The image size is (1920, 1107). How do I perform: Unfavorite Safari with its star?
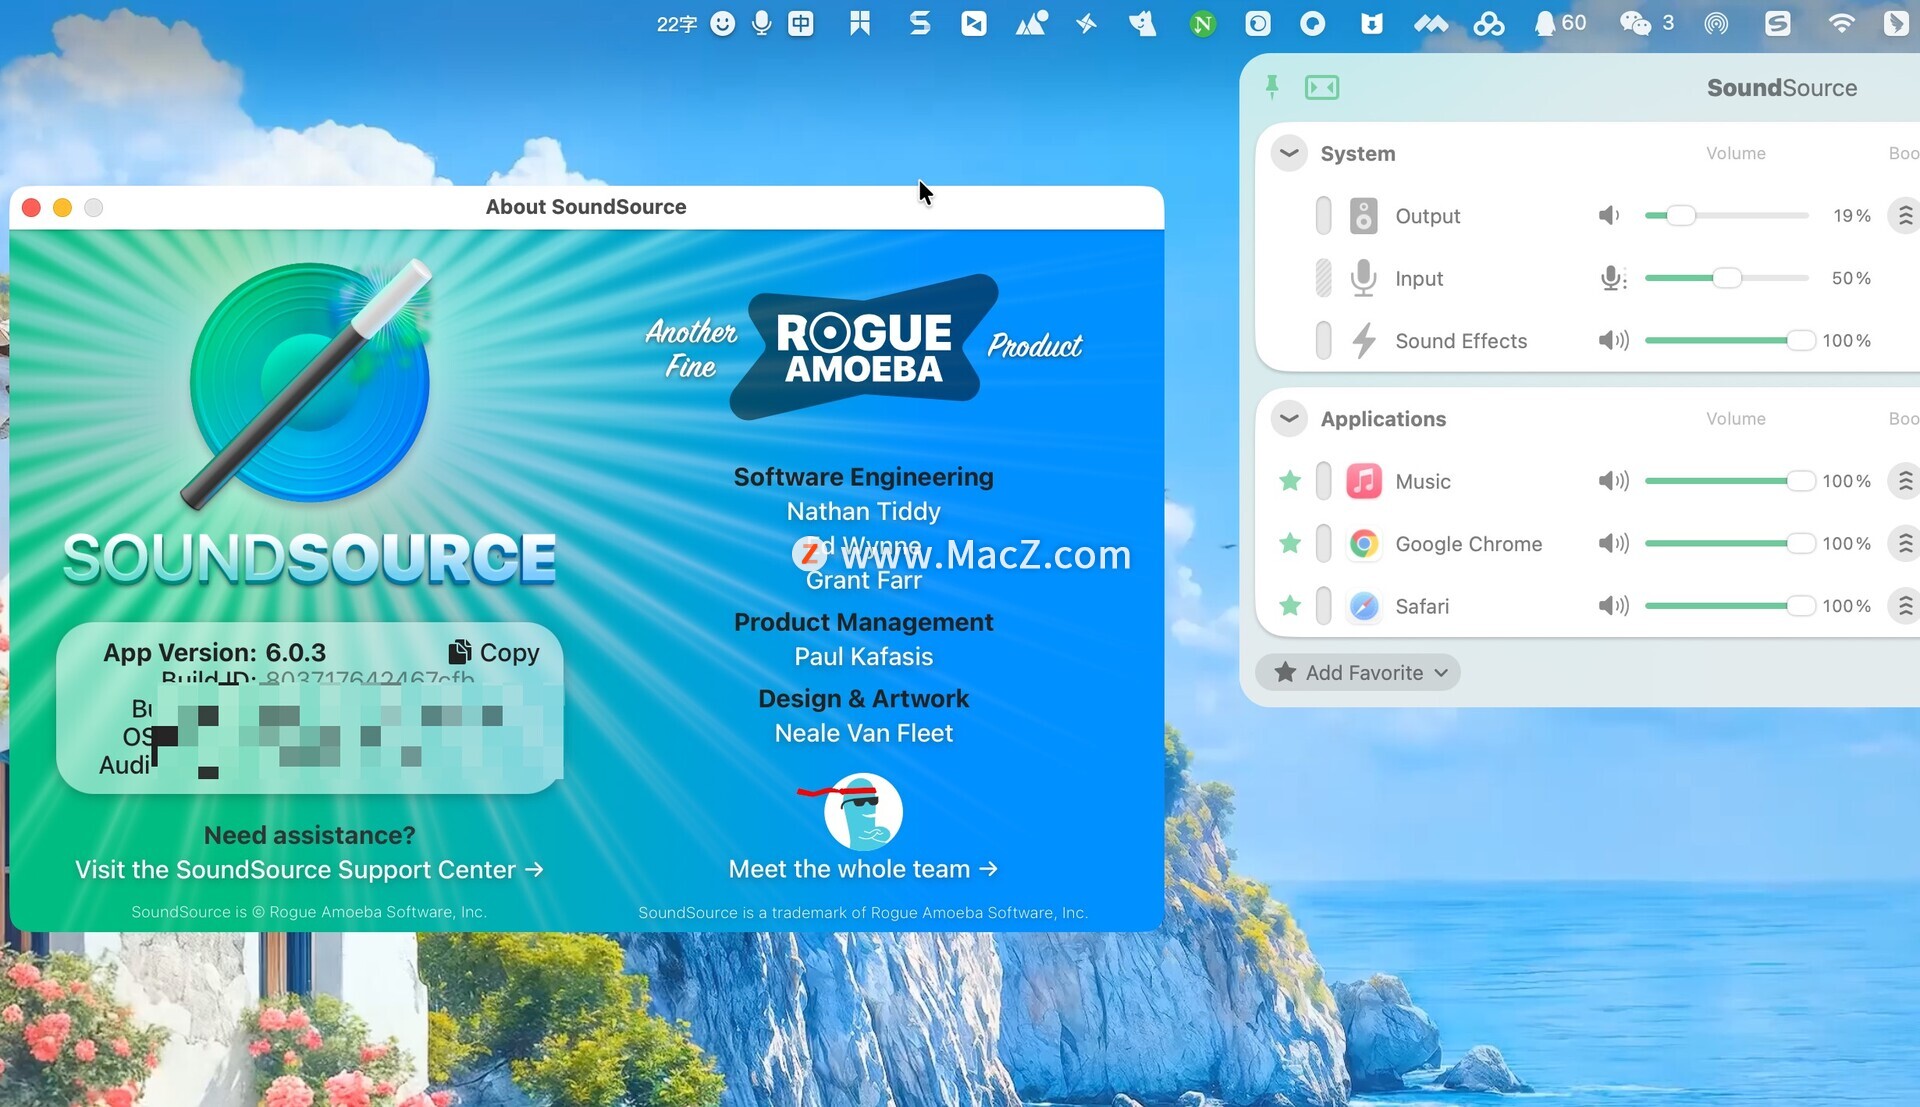tap(1290, 606)
